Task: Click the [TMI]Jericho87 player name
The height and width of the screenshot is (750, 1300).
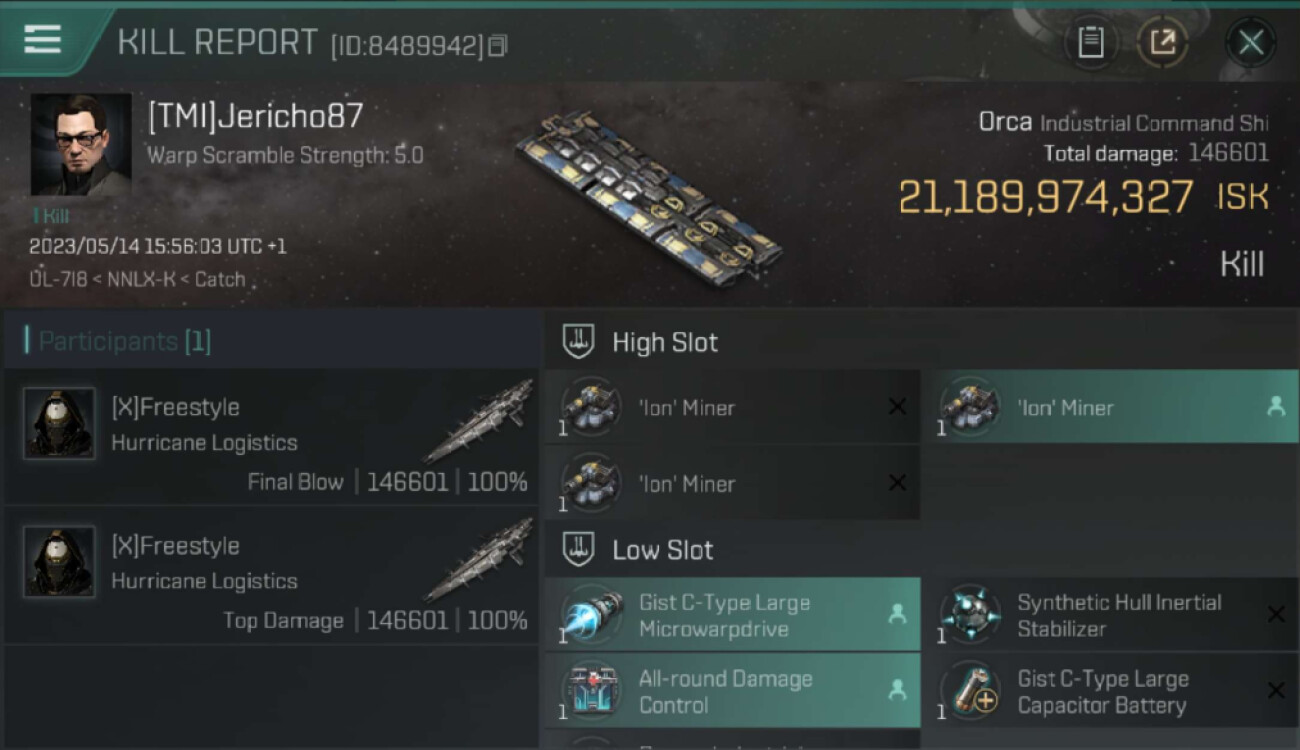Action: click(x=256, y=116)
